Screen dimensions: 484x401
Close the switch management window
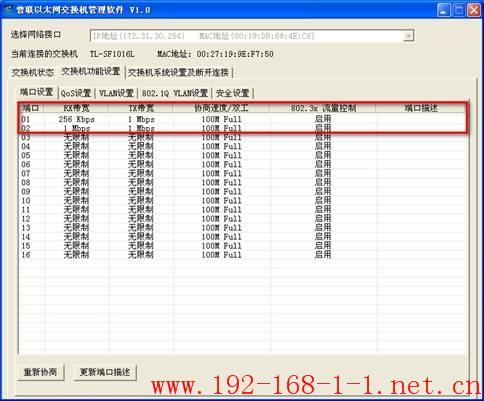pos(474,10)
